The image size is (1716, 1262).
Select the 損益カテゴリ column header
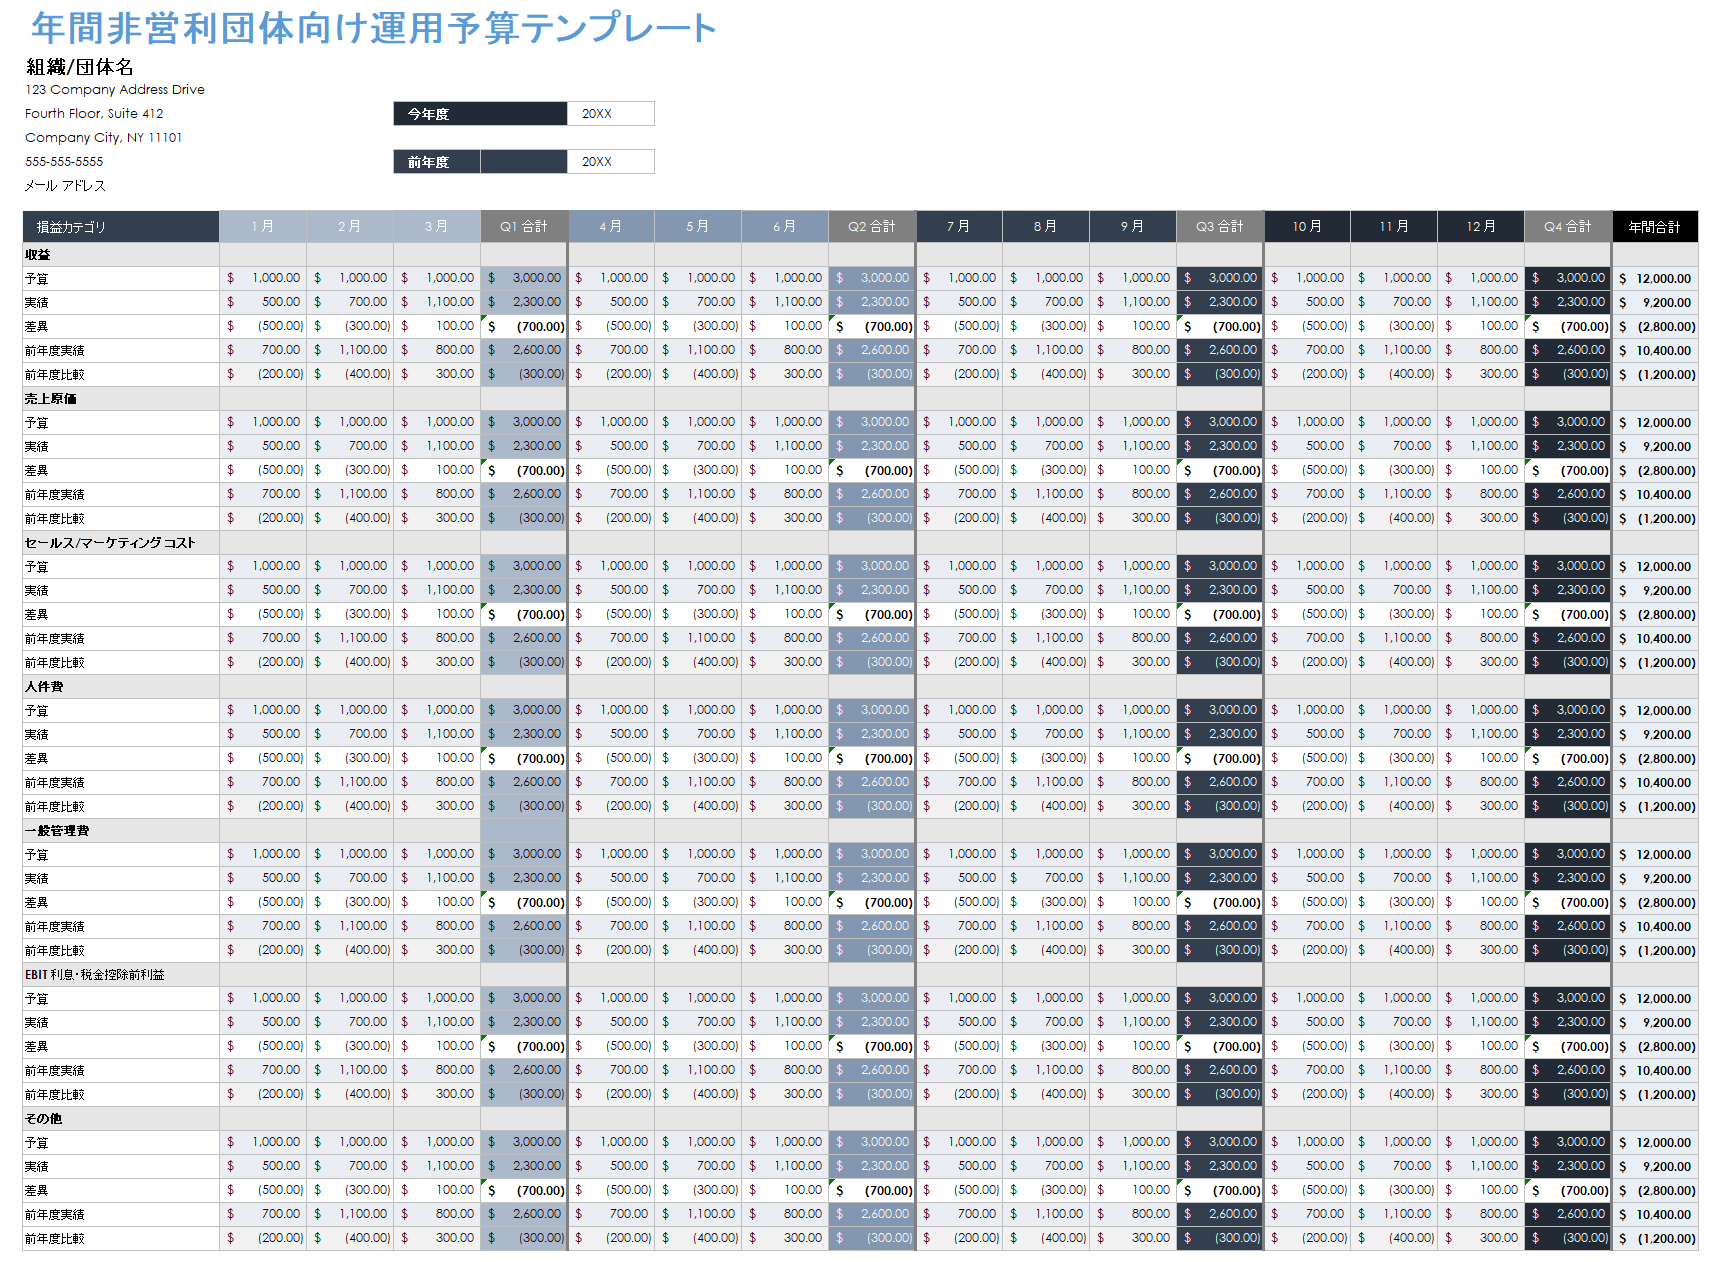coord(121,227)
